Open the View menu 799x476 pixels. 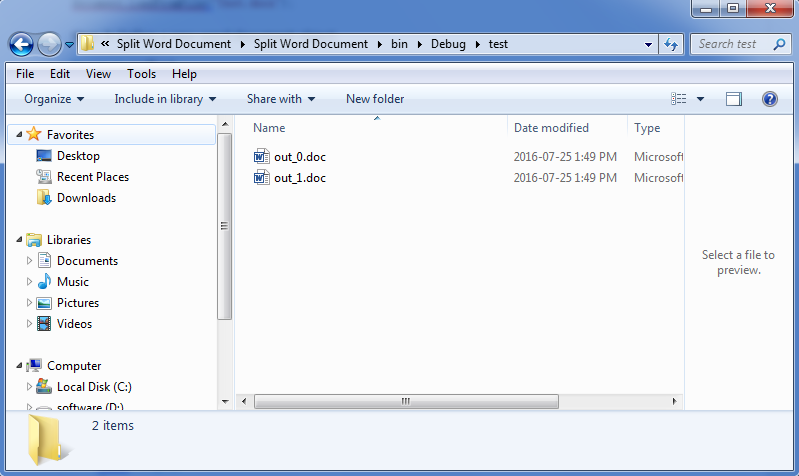pos(98,74)
